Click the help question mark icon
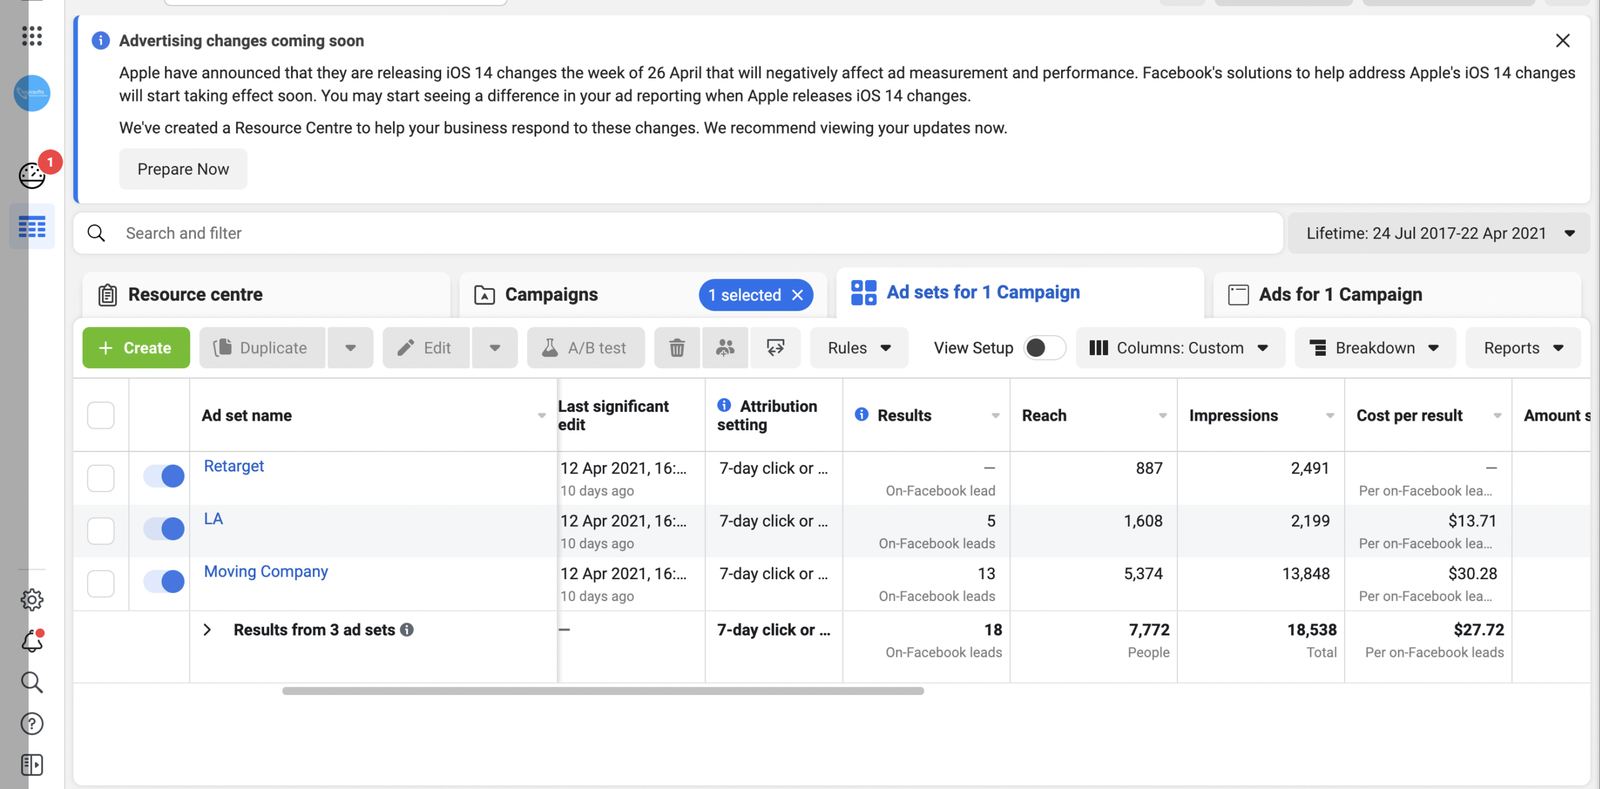 pos(32,724)
